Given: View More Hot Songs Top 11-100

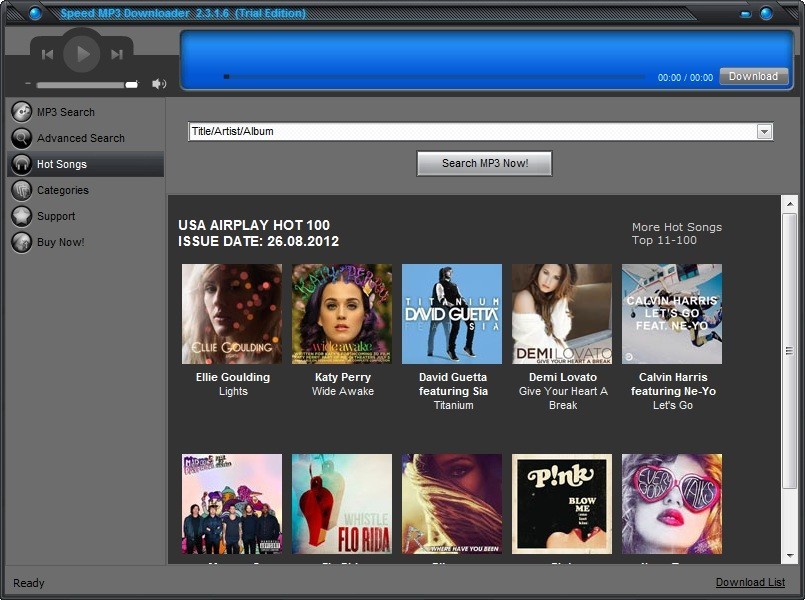Looking at the screenshot, I should (x=676, y=233).
